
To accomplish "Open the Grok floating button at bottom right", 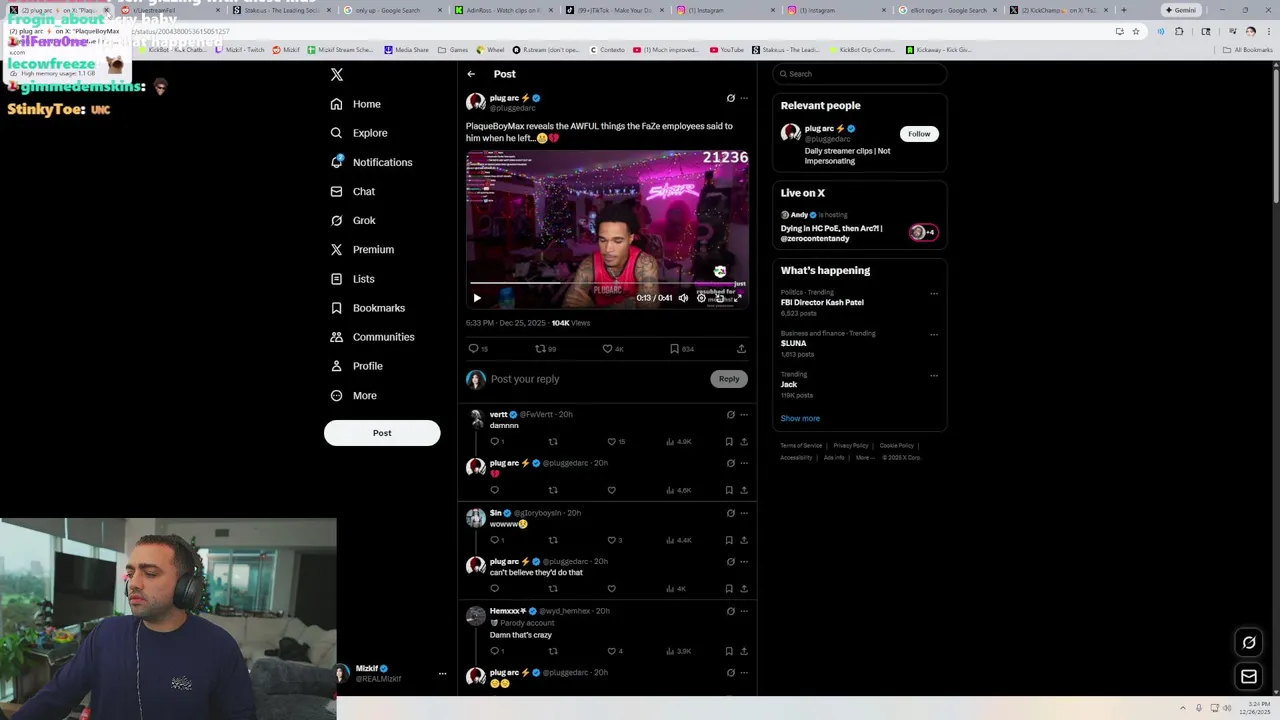I will 1249,643.
